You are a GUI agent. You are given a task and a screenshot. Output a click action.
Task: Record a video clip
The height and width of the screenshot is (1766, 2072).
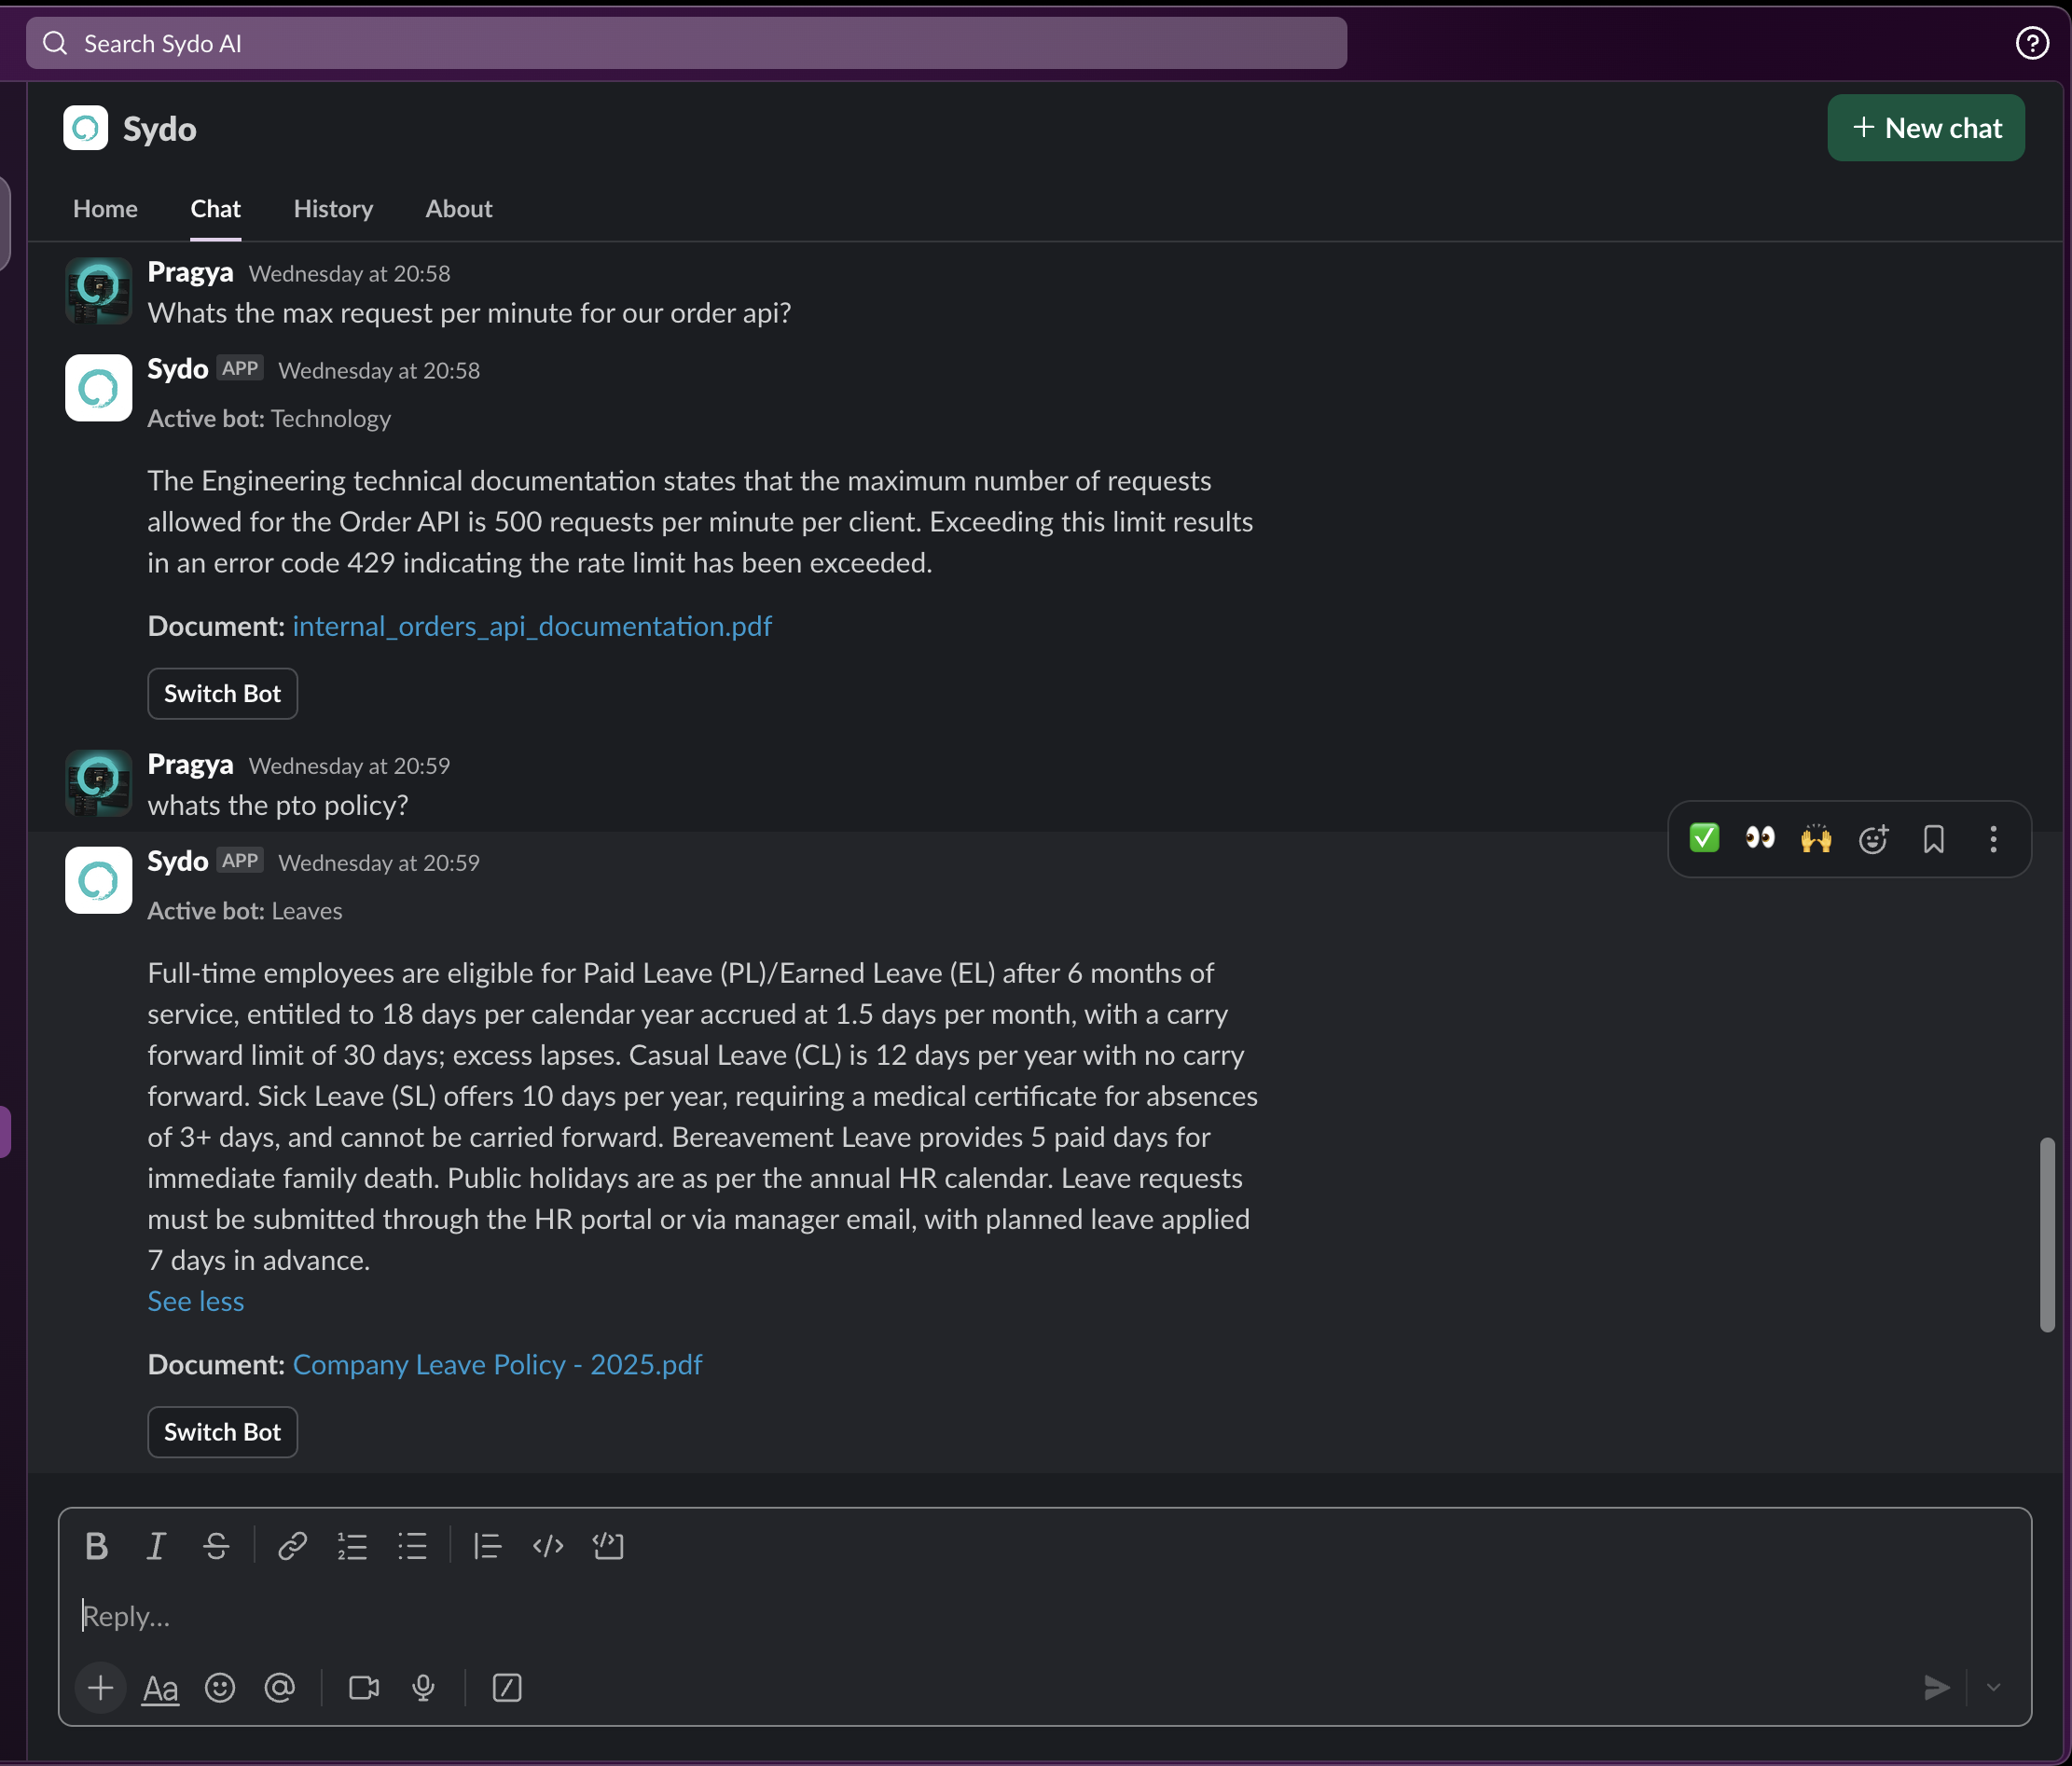[x=364, y=1688]
